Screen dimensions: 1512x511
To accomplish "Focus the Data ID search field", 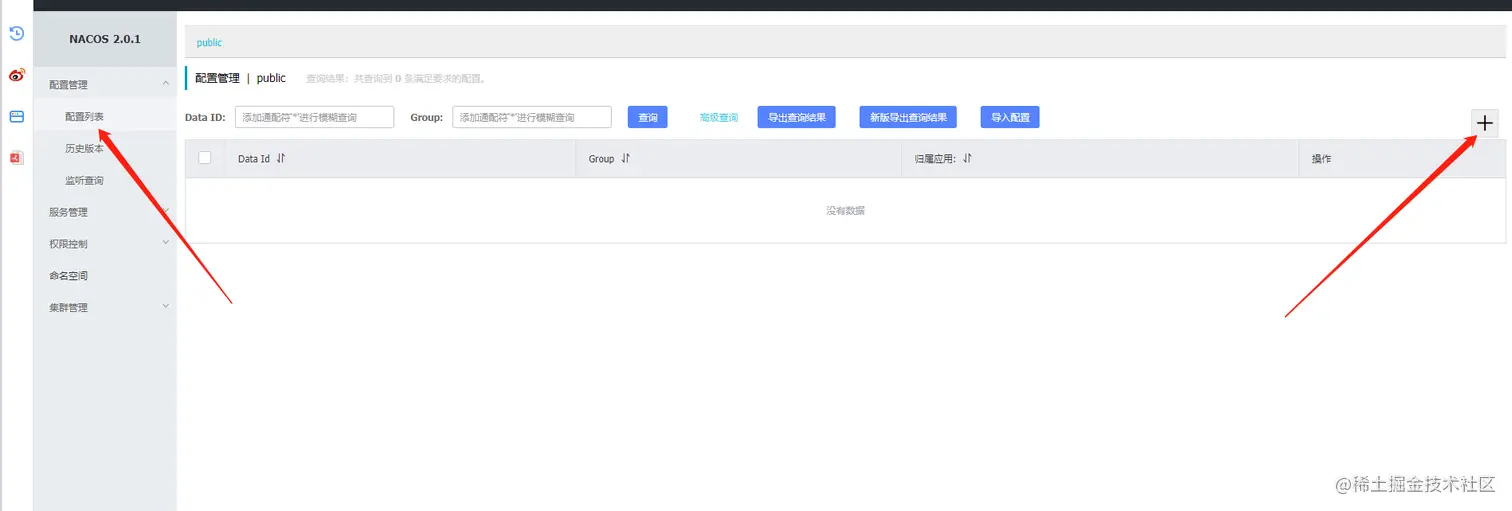I will [x=314, y=117].
